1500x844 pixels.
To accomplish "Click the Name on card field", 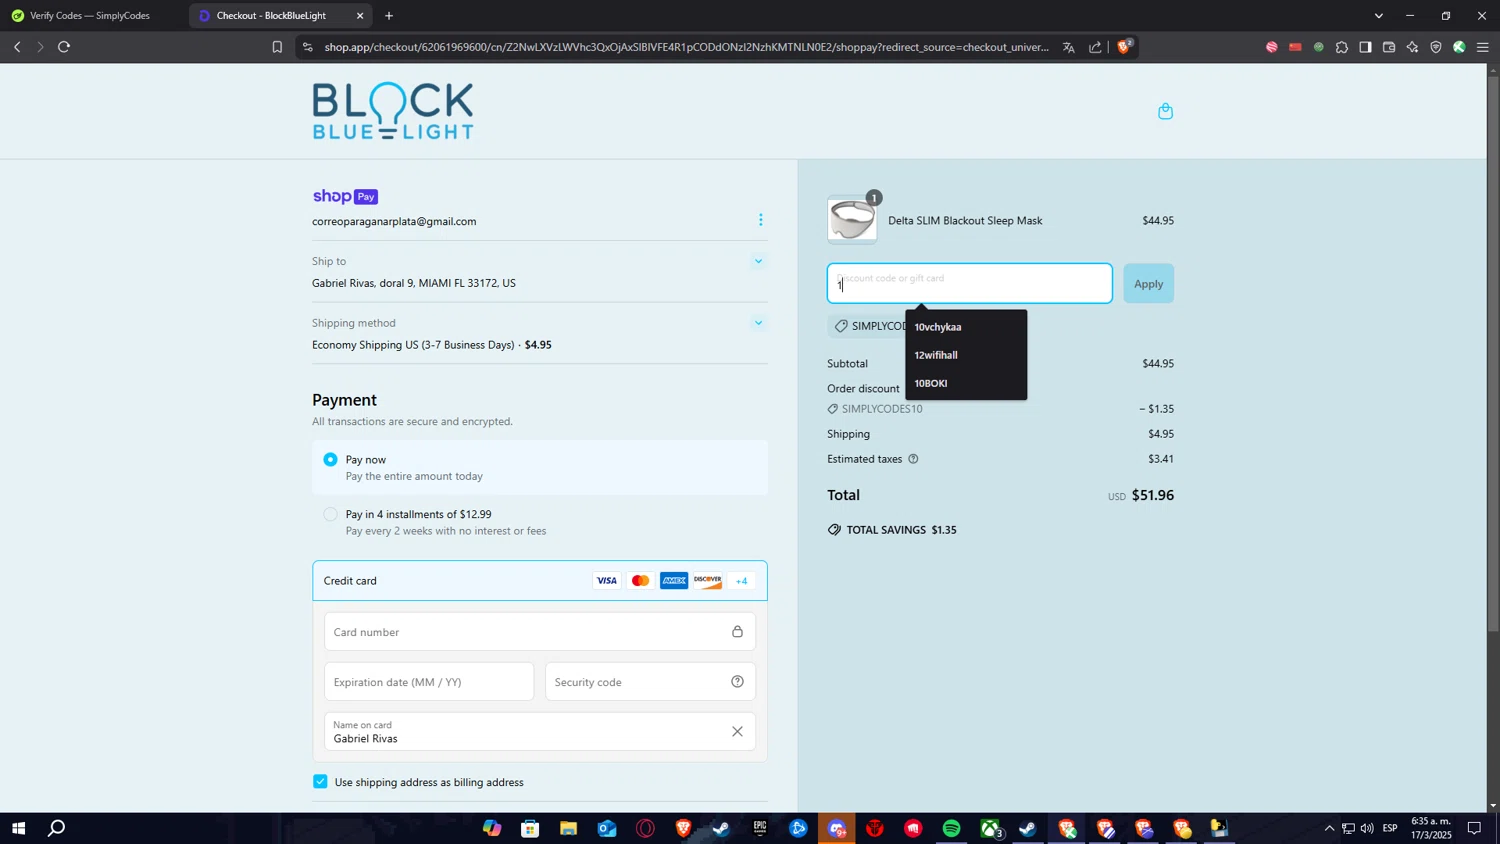I will (540, 732).
